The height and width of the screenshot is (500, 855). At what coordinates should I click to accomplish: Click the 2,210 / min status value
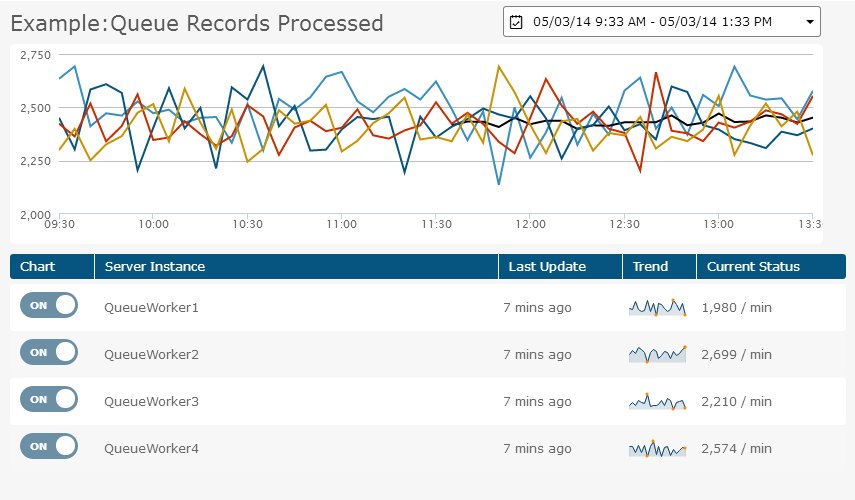(737, 401)
